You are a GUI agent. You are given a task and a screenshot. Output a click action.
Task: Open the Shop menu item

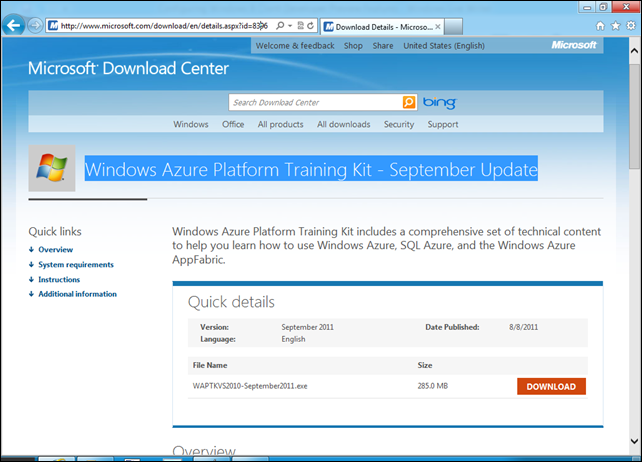click(x=353, y=46)
